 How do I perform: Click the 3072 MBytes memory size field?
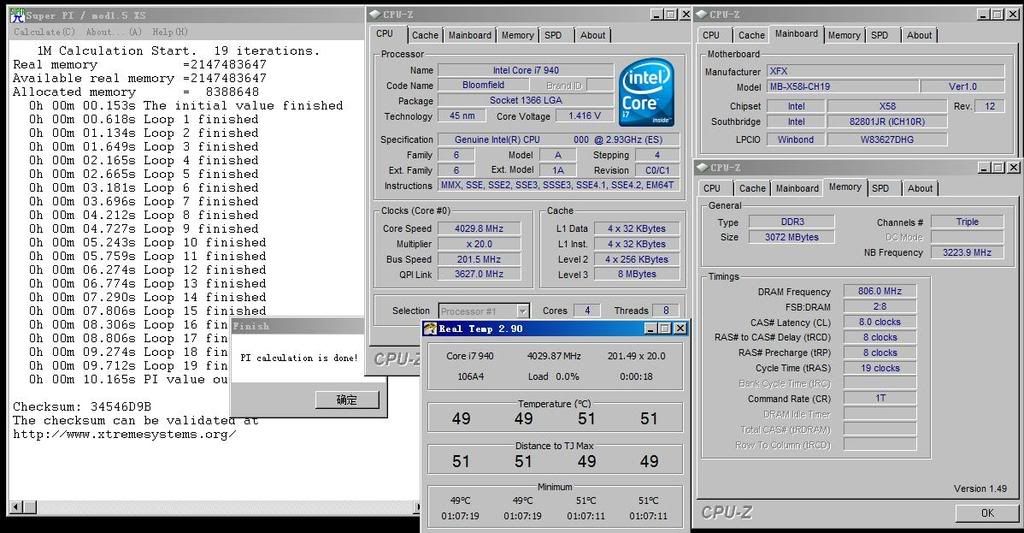[x=792, y=237]
